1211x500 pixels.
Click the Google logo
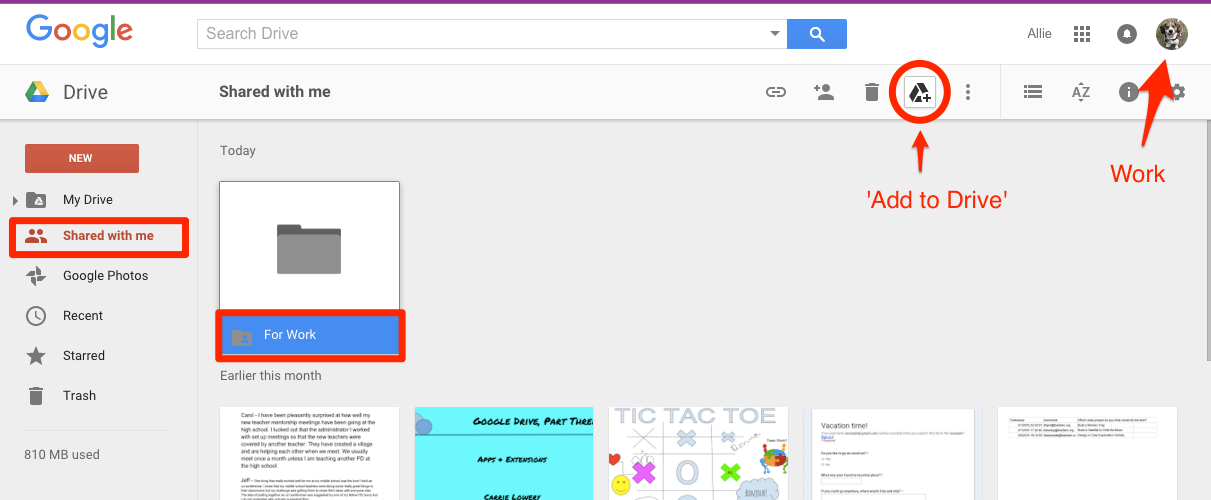79,32
